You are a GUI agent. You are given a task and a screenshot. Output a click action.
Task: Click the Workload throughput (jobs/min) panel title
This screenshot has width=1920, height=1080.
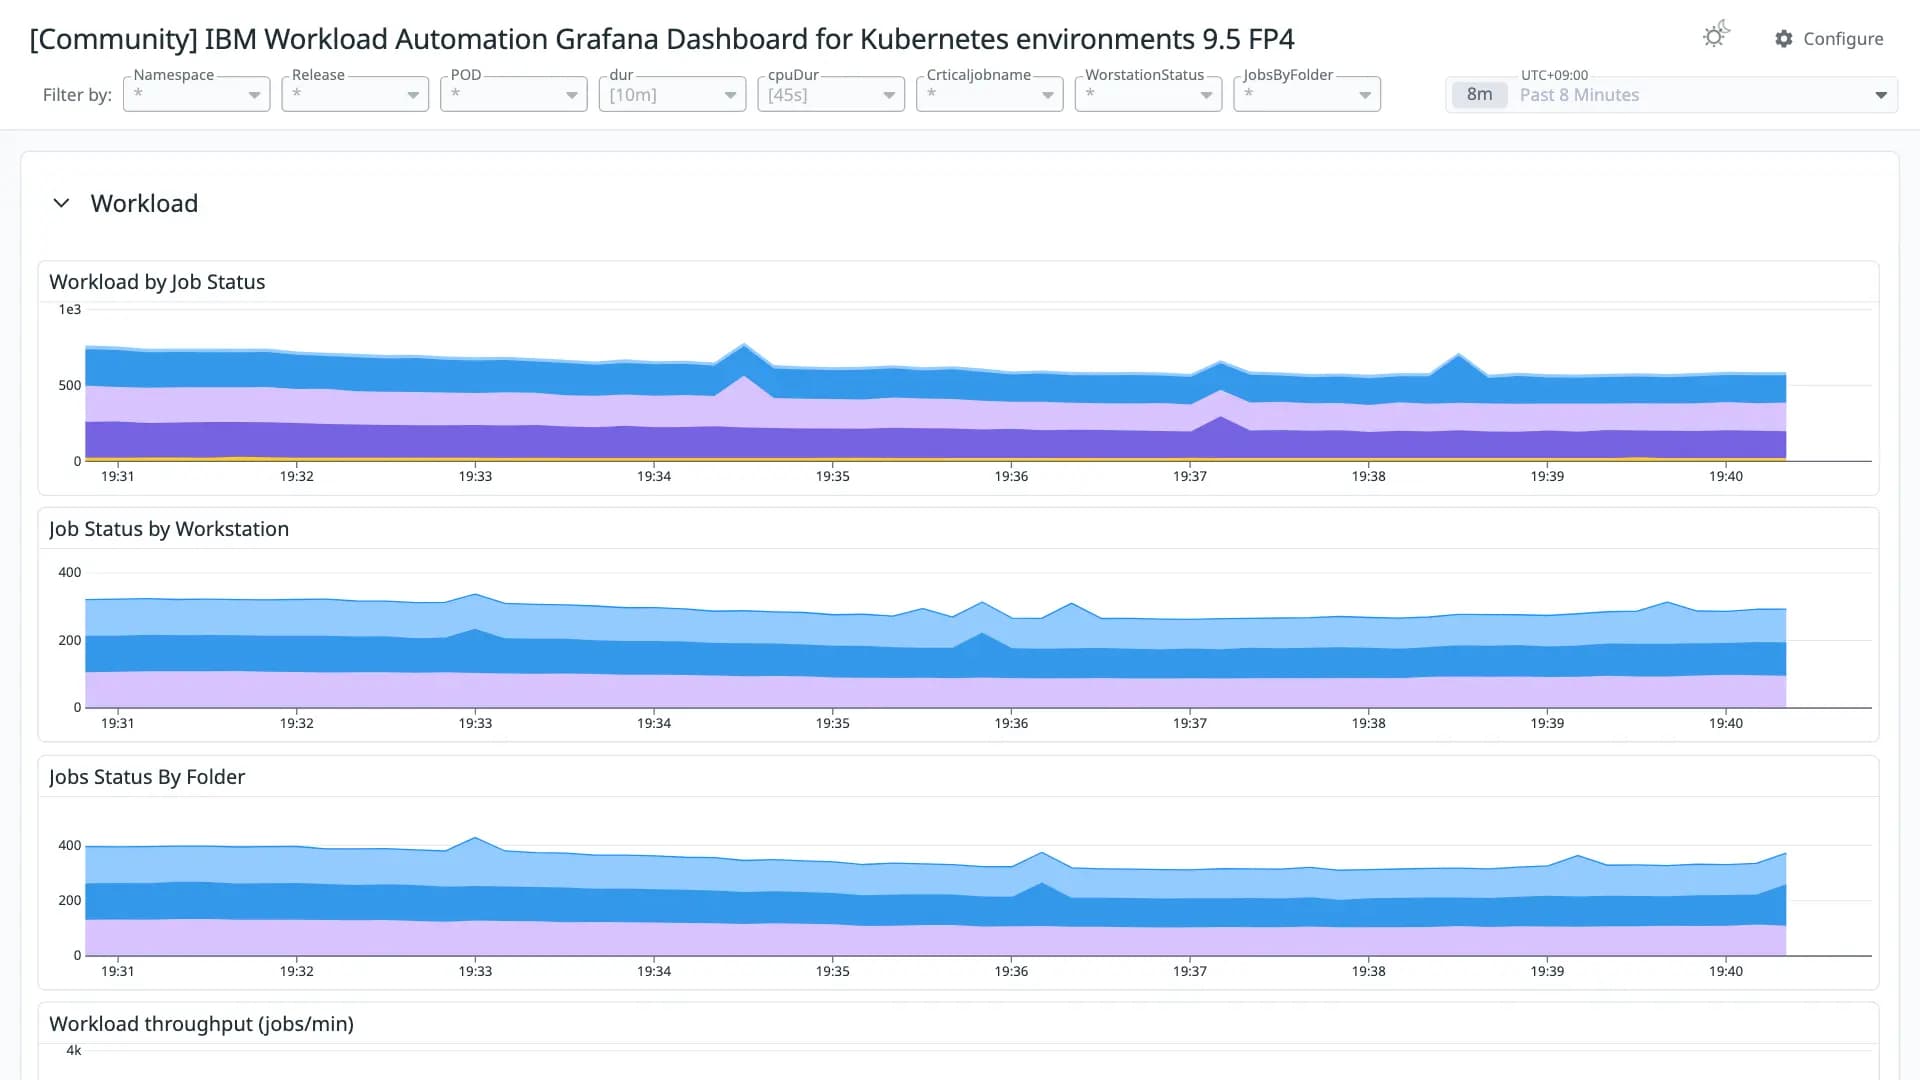coord(201,1024)
